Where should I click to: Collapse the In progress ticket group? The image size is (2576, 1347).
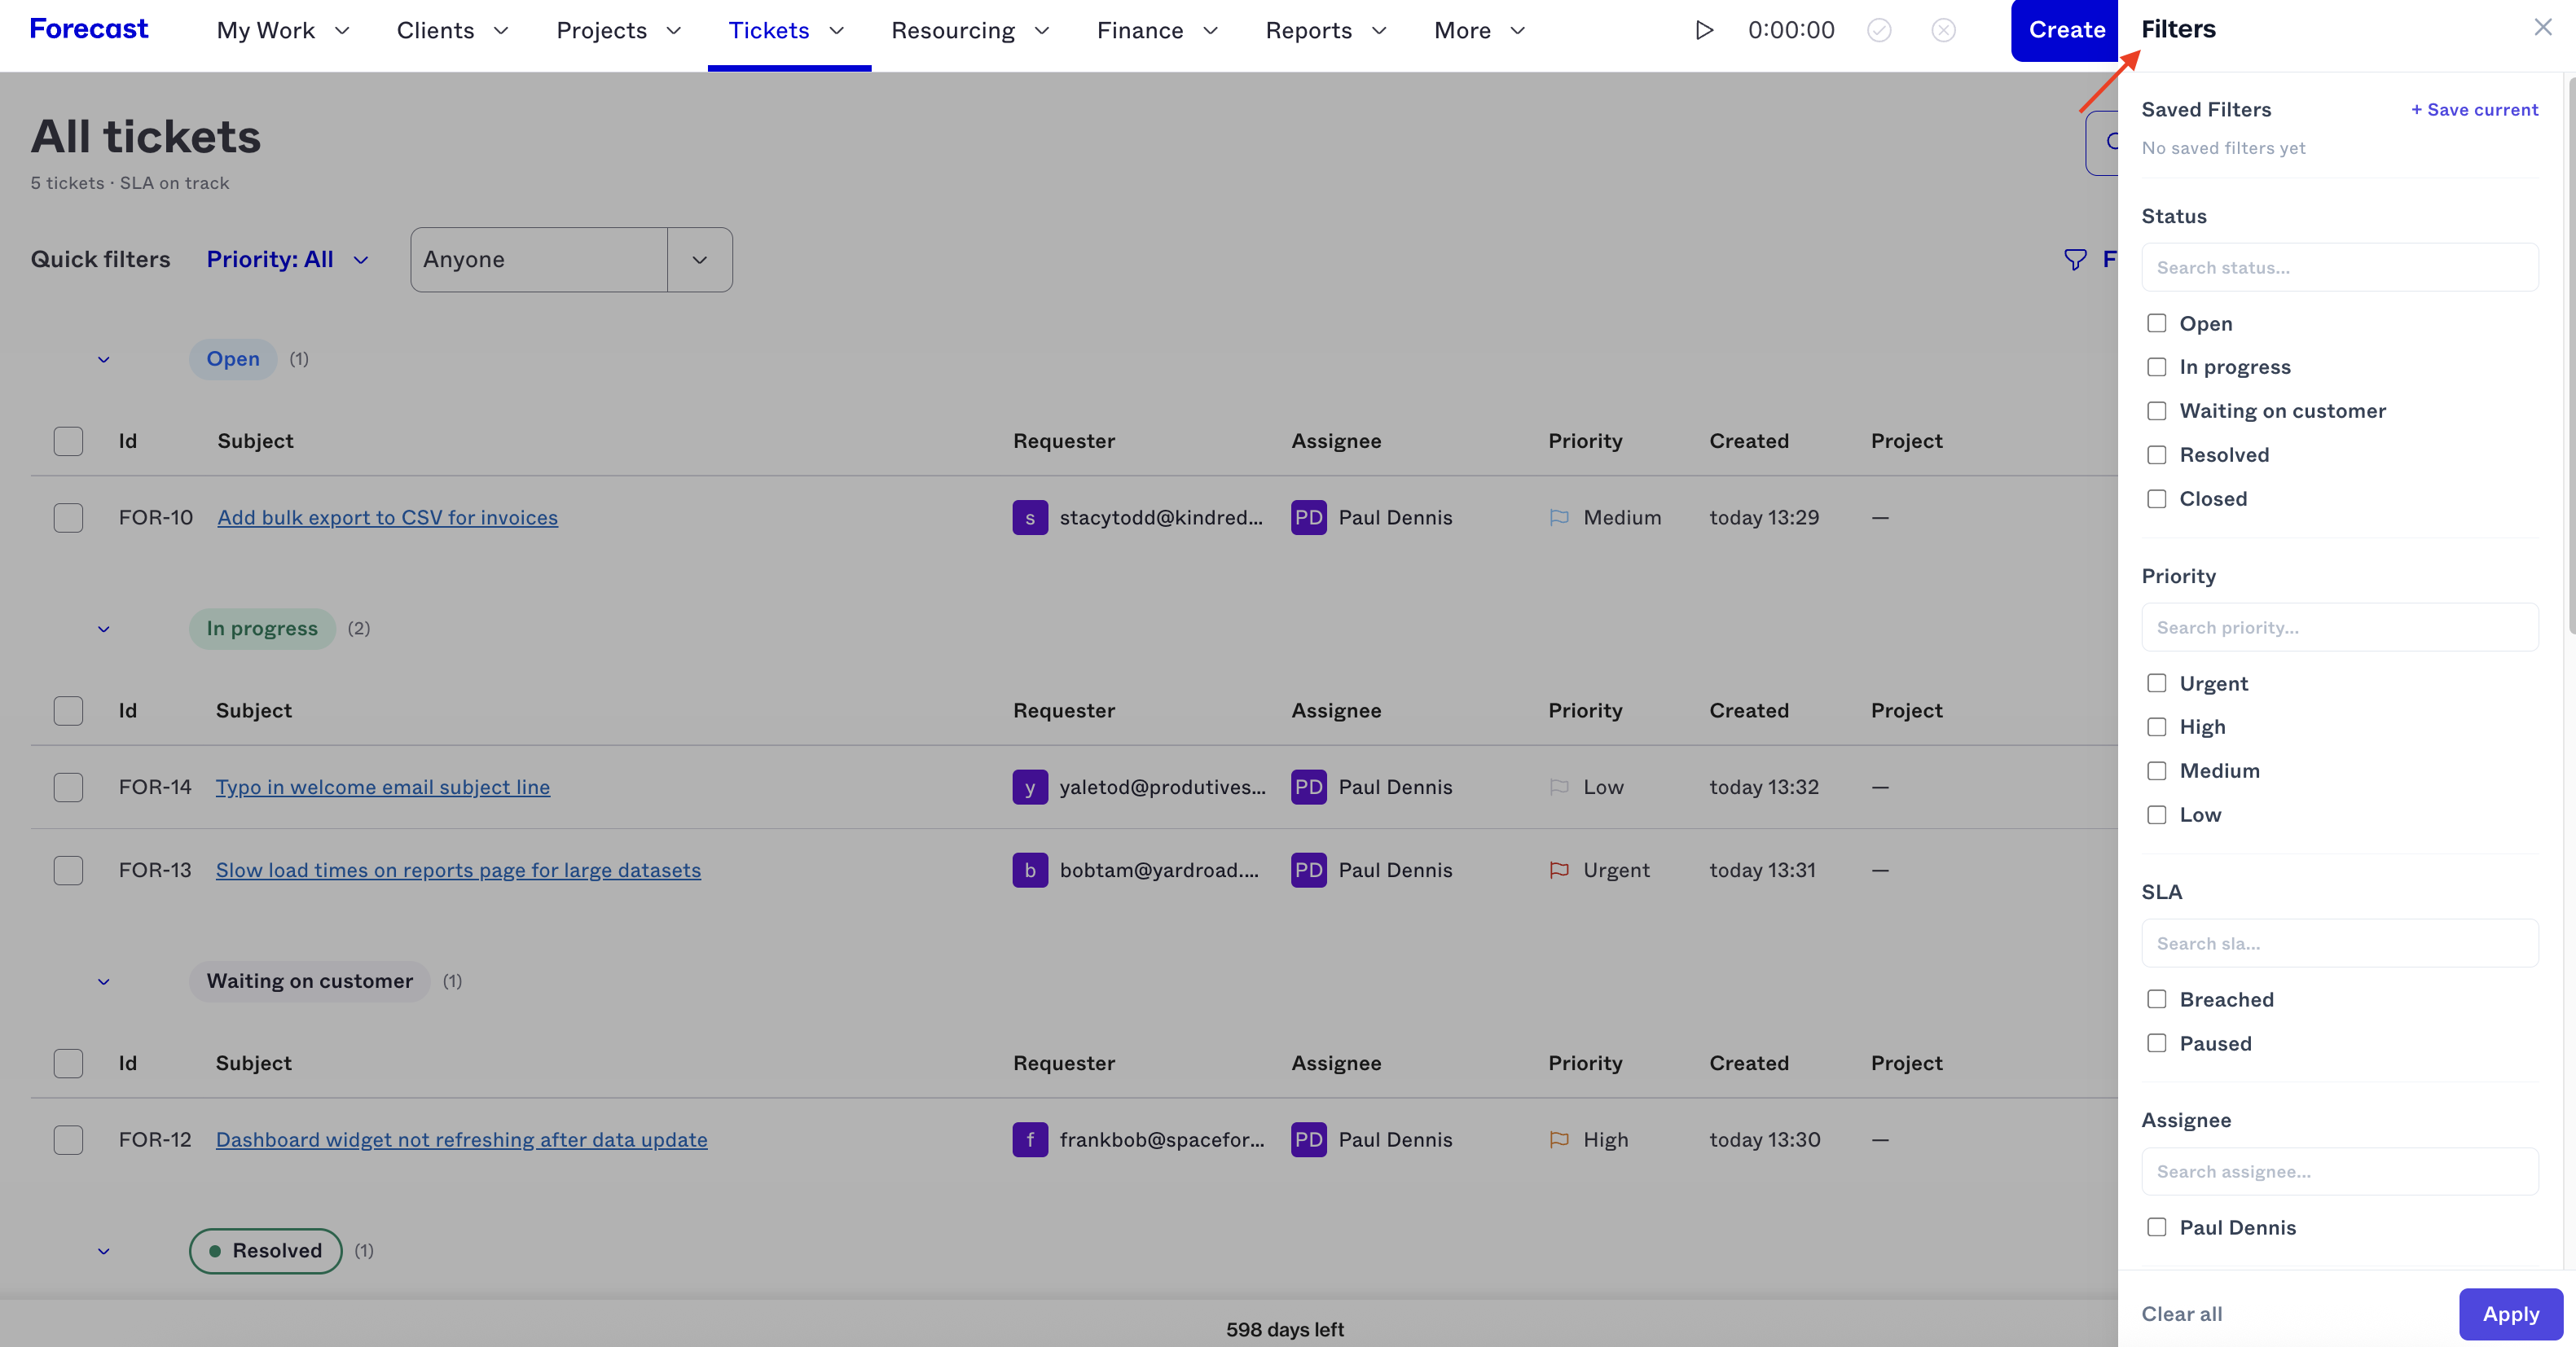click(103, 629)
